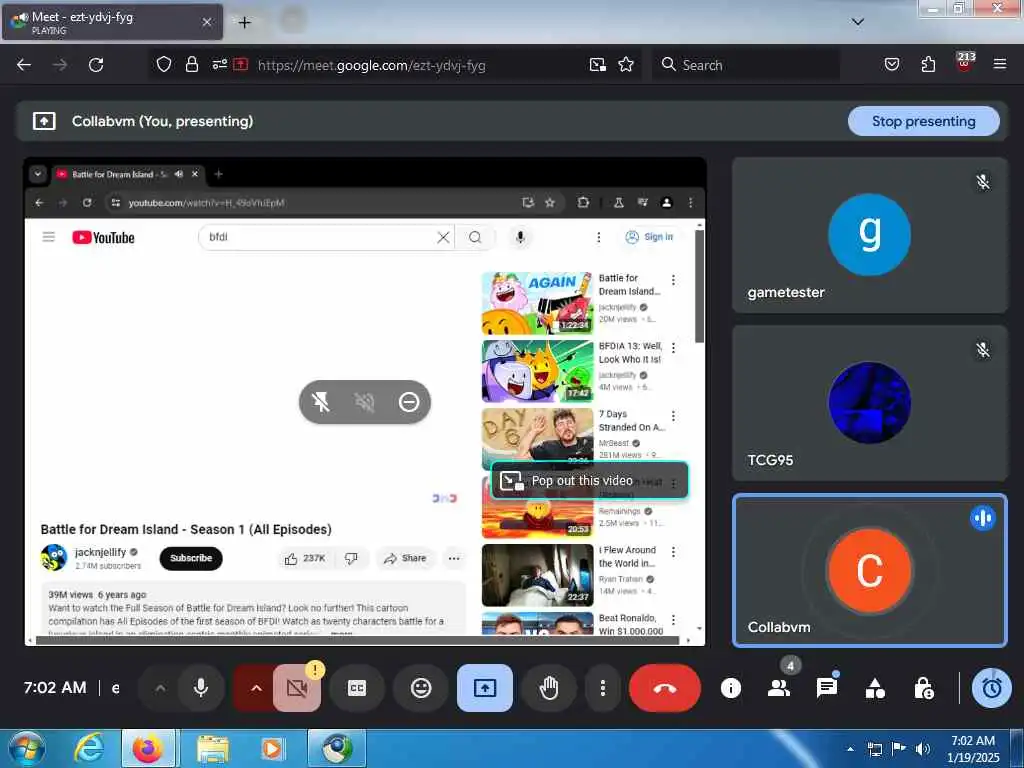Screen dimensions: 1024x768
Task: Click the muted mic icon on TCG95 tile
Action: point(982,350)
